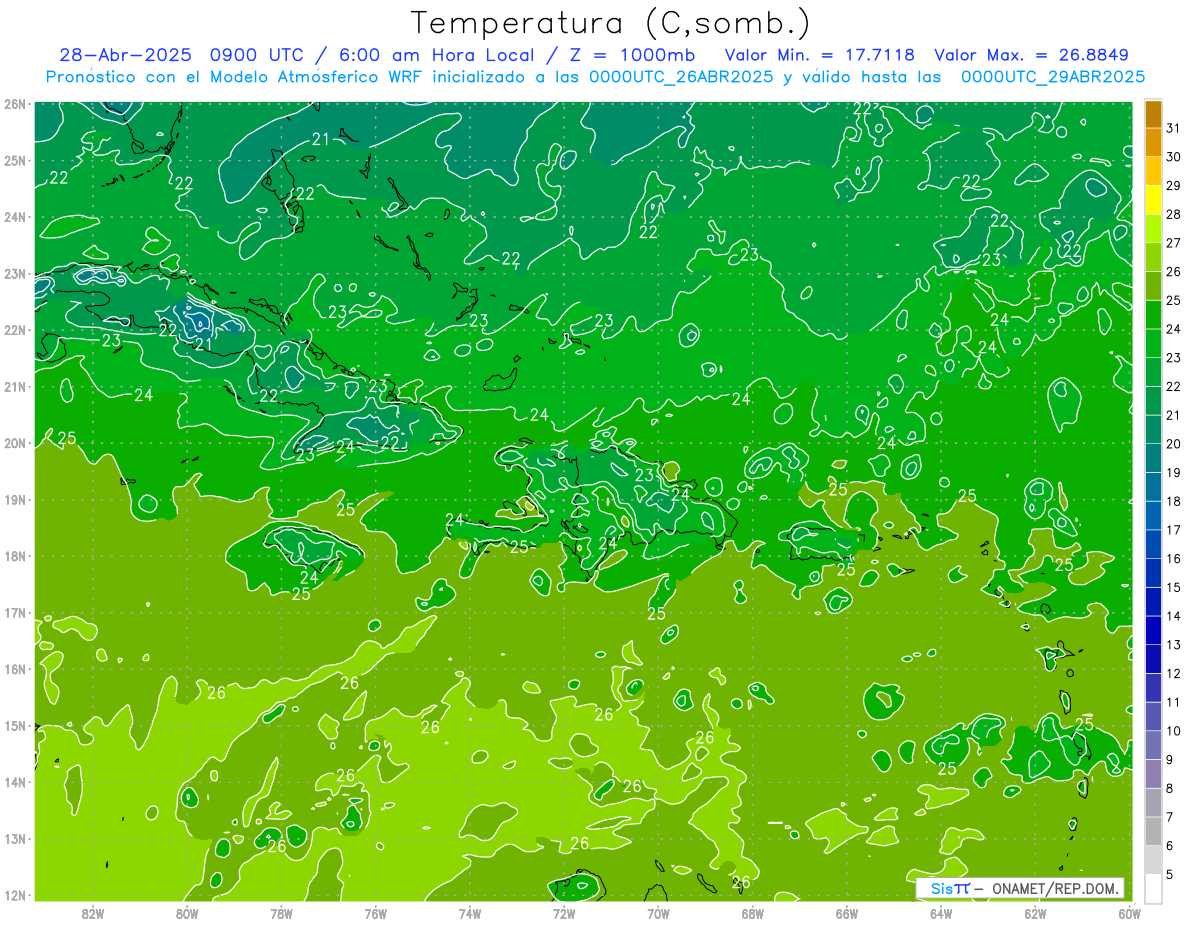Click the "ONAMET/REP.DOM." credit label
The height and width of the screenshot is (927, 1200).
tap(1056, 888)
